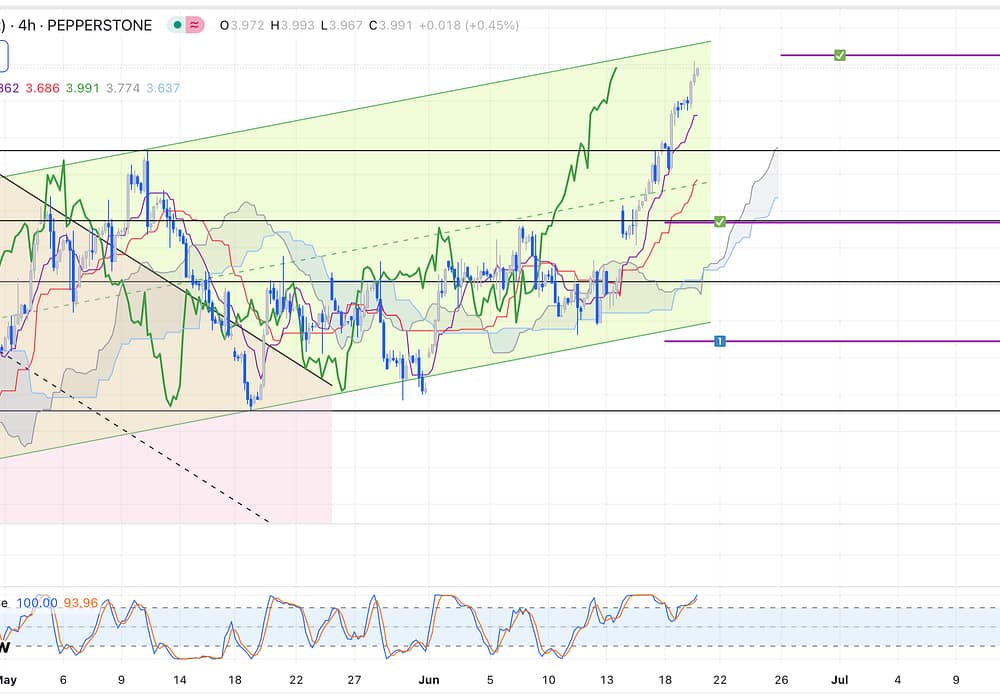Click the green market status dot
The height and width of the screenshot is (700, 1000).
178,25
